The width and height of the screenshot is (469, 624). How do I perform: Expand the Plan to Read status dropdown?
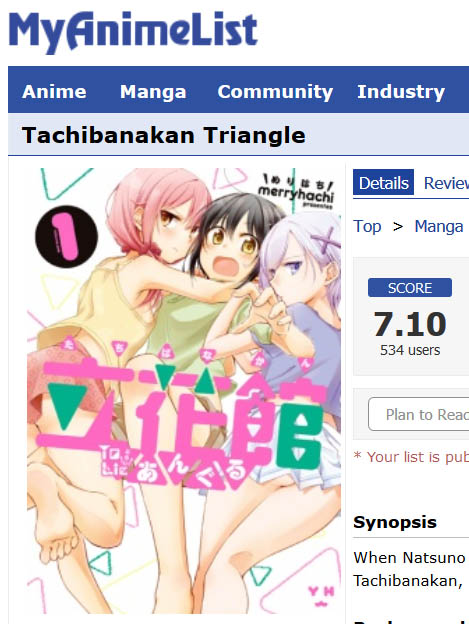click(418, 414)
